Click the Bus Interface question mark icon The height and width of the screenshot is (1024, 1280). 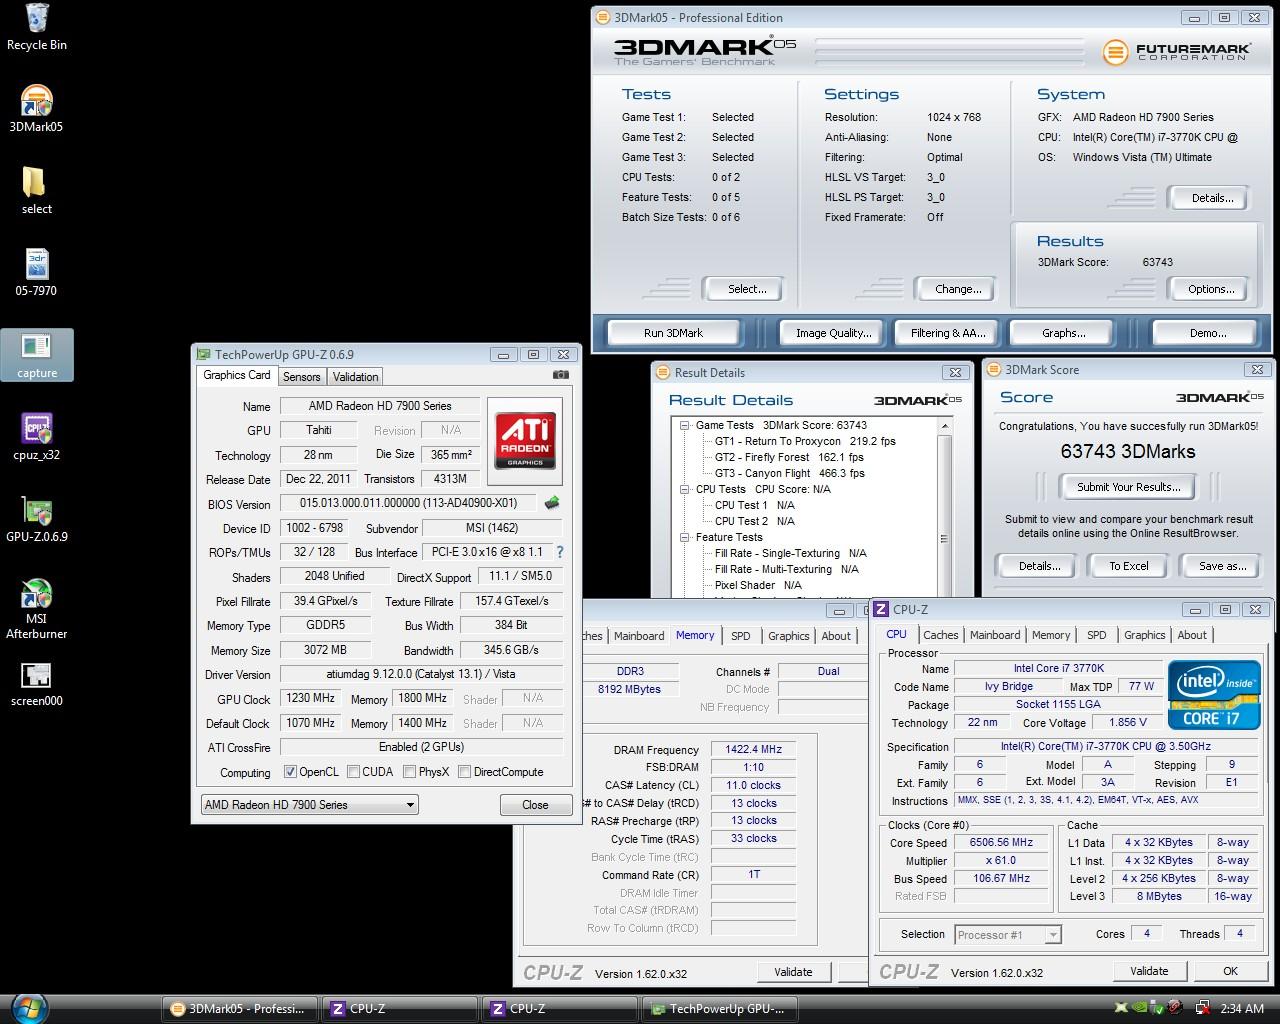point(559,552)
